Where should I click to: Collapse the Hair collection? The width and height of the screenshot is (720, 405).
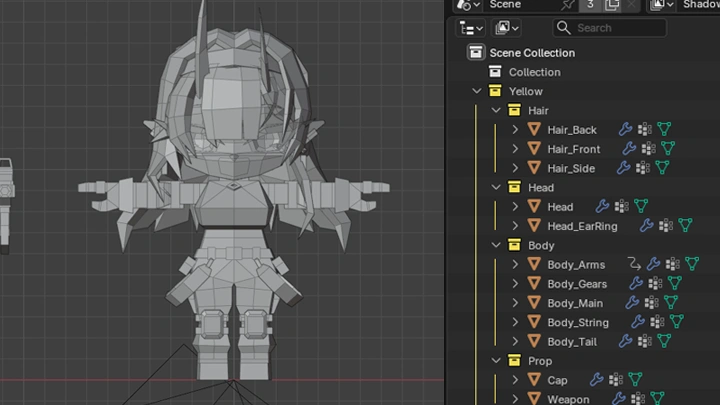click(x=496, y=110)
